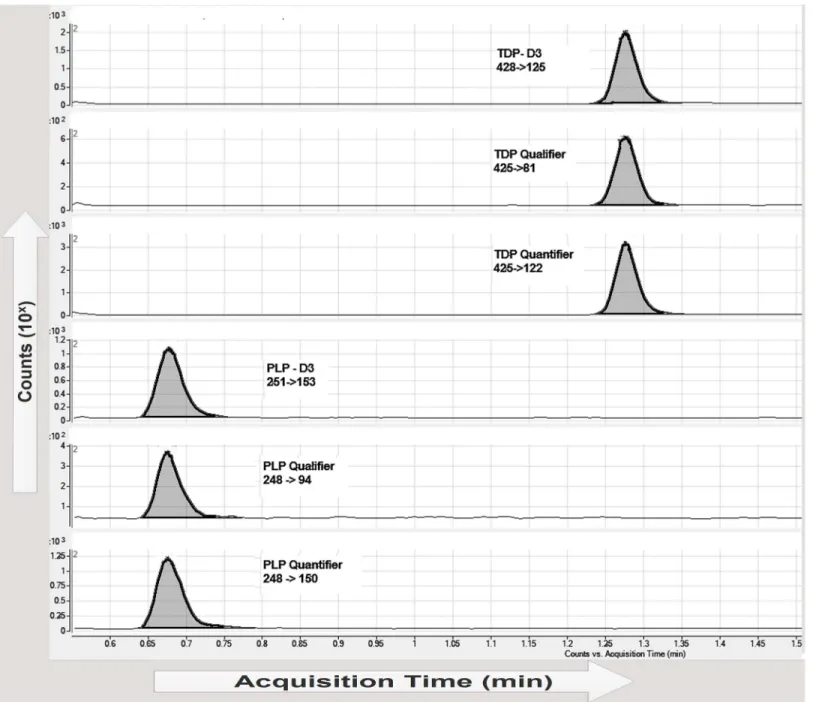Image resolution: width=813 pixels, height=702 pixels.
Task: Click time-axis tick label 0.65
Action: coord(148,643)
